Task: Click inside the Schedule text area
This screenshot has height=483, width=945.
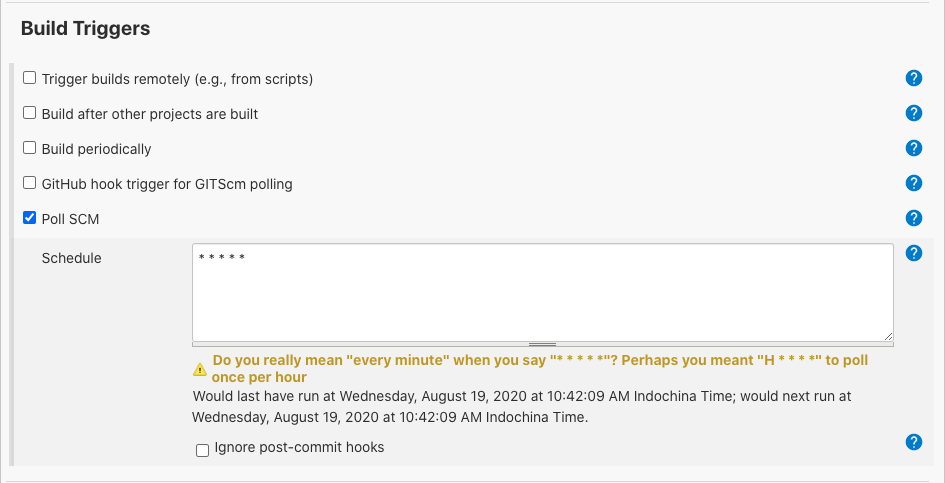Action: (542, 292)
